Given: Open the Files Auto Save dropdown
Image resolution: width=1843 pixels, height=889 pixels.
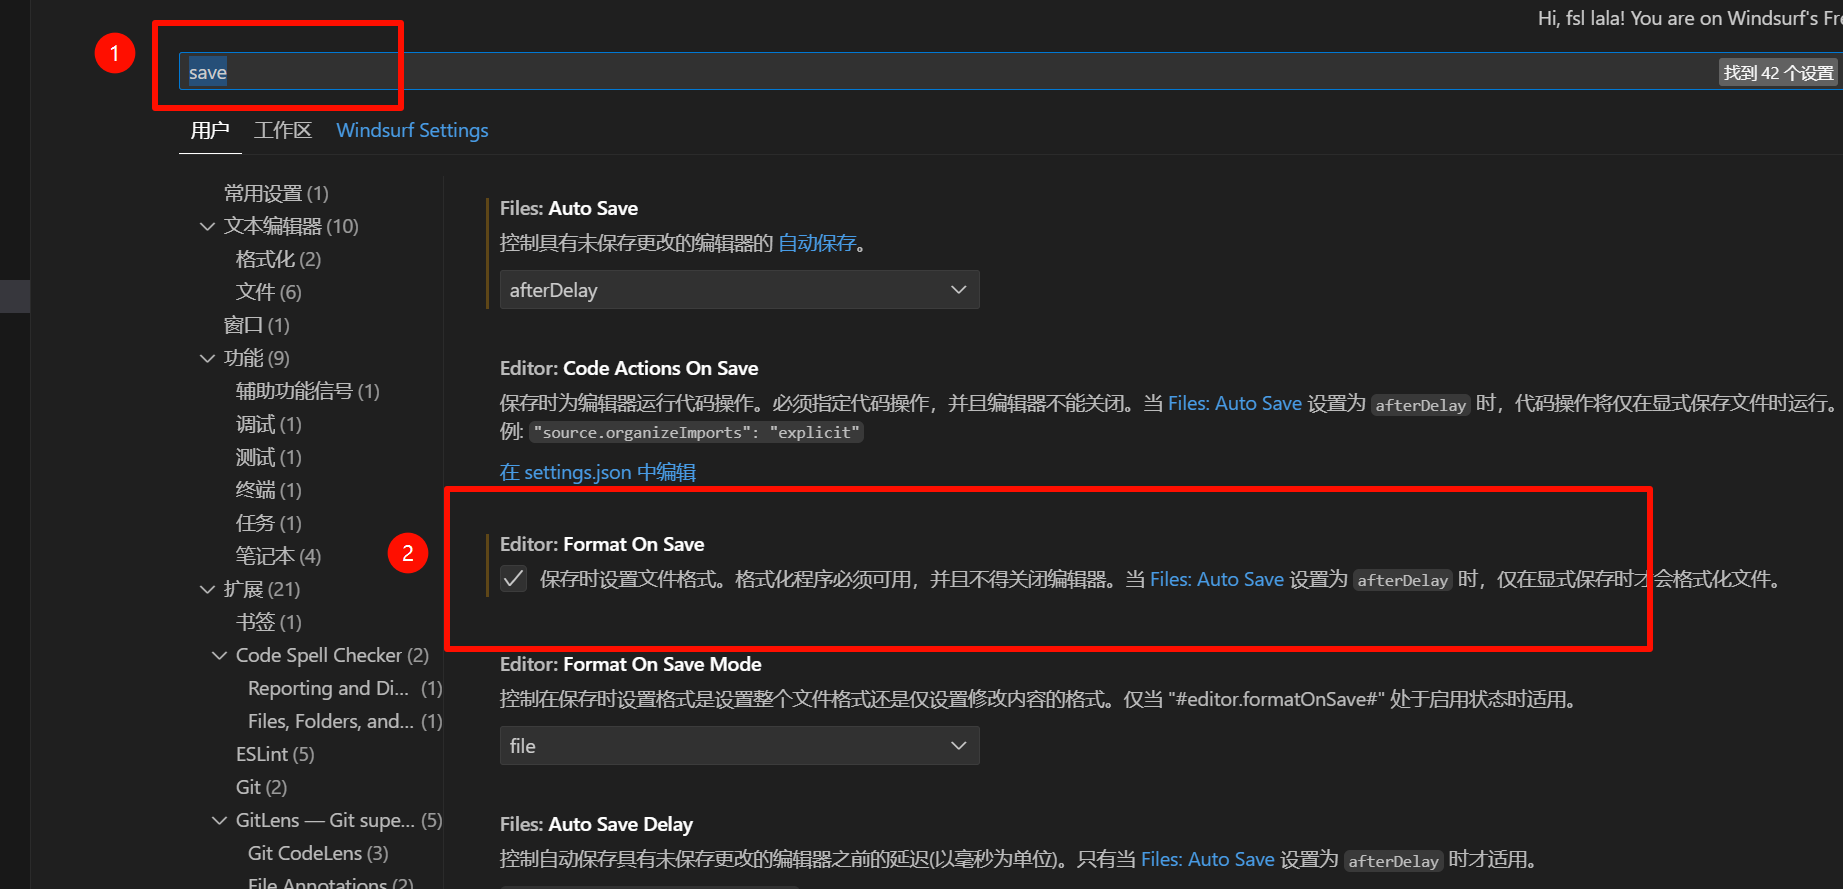Looking at the screenshot, I should coord(739,290).
